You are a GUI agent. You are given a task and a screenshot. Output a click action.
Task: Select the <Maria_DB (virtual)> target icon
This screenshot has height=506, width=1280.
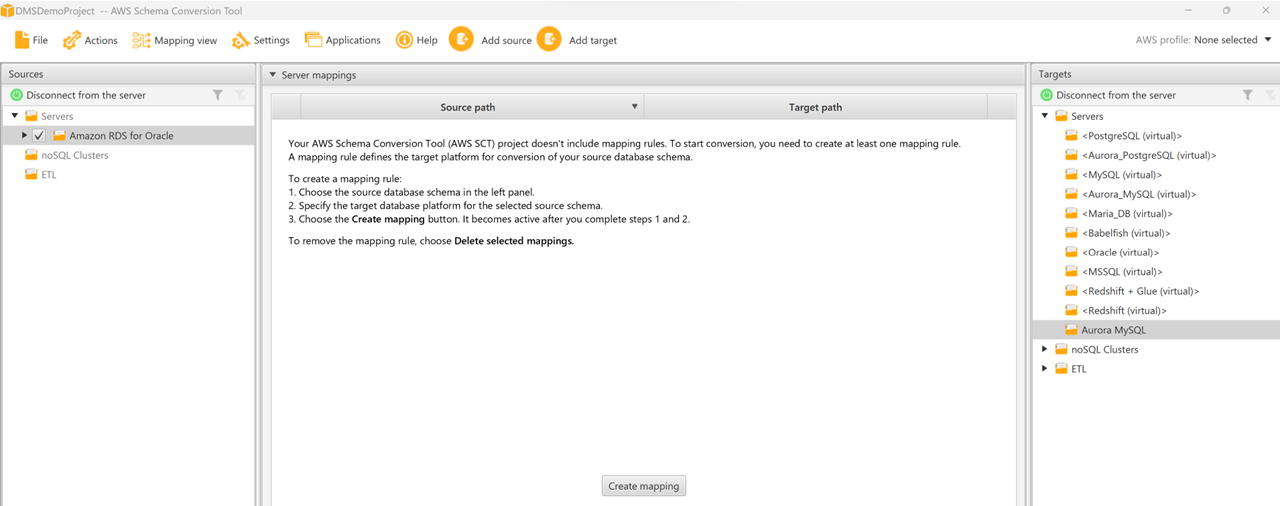(x=1071, y=213)
